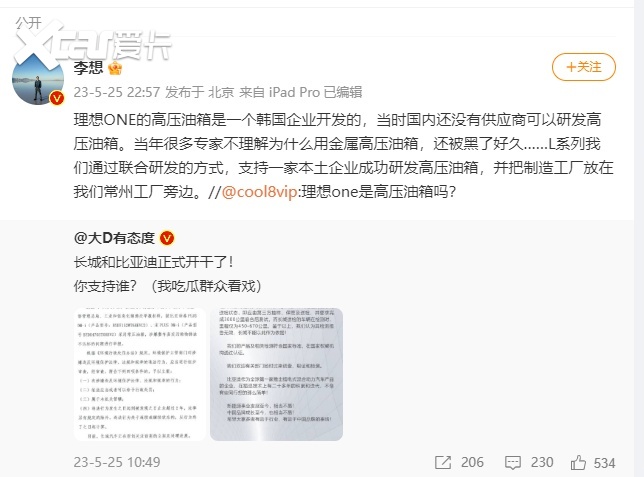Click the +关注 follow button
Viewport: 644px width, 477px height.
[x=584, y=67]
